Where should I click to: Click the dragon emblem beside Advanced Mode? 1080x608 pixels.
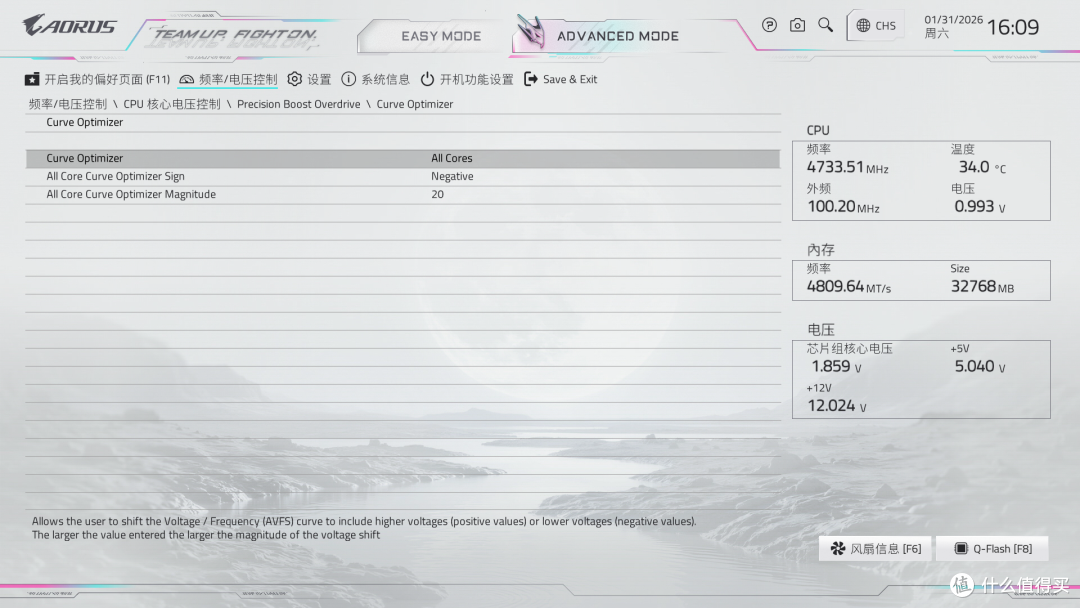531,32
